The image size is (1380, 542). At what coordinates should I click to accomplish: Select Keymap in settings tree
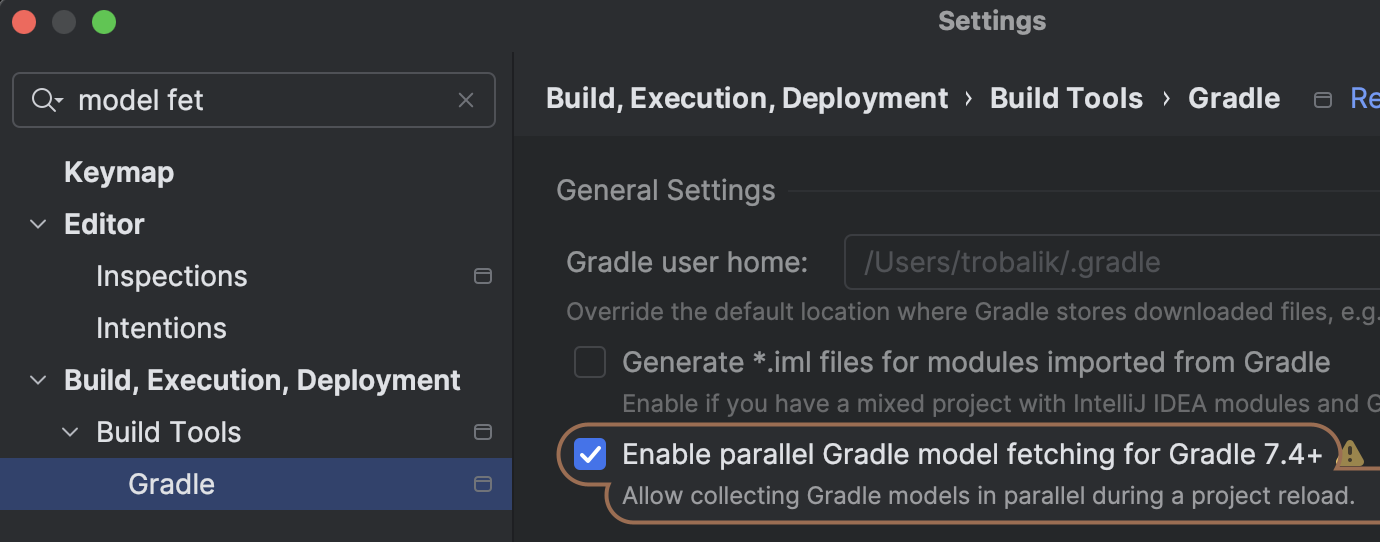click(119, 172)
